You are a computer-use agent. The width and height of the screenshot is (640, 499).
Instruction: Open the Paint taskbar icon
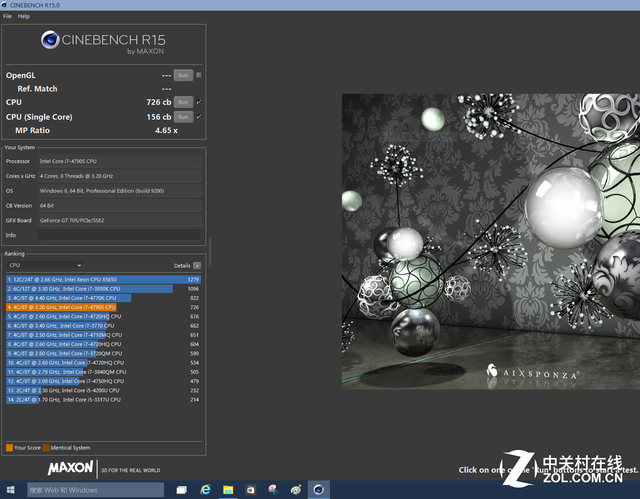(x=296, y=490)
